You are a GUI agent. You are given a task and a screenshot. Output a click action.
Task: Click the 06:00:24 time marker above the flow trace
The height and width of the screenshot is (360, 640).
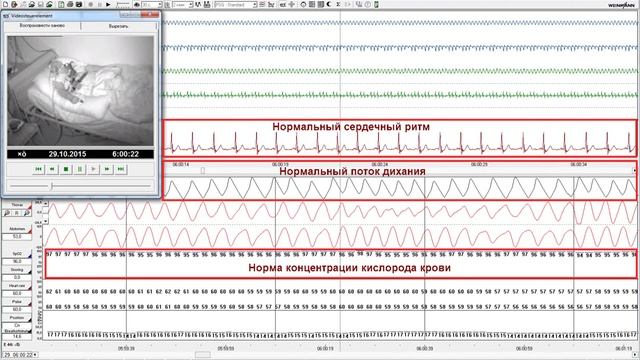(x=380, y=164)
